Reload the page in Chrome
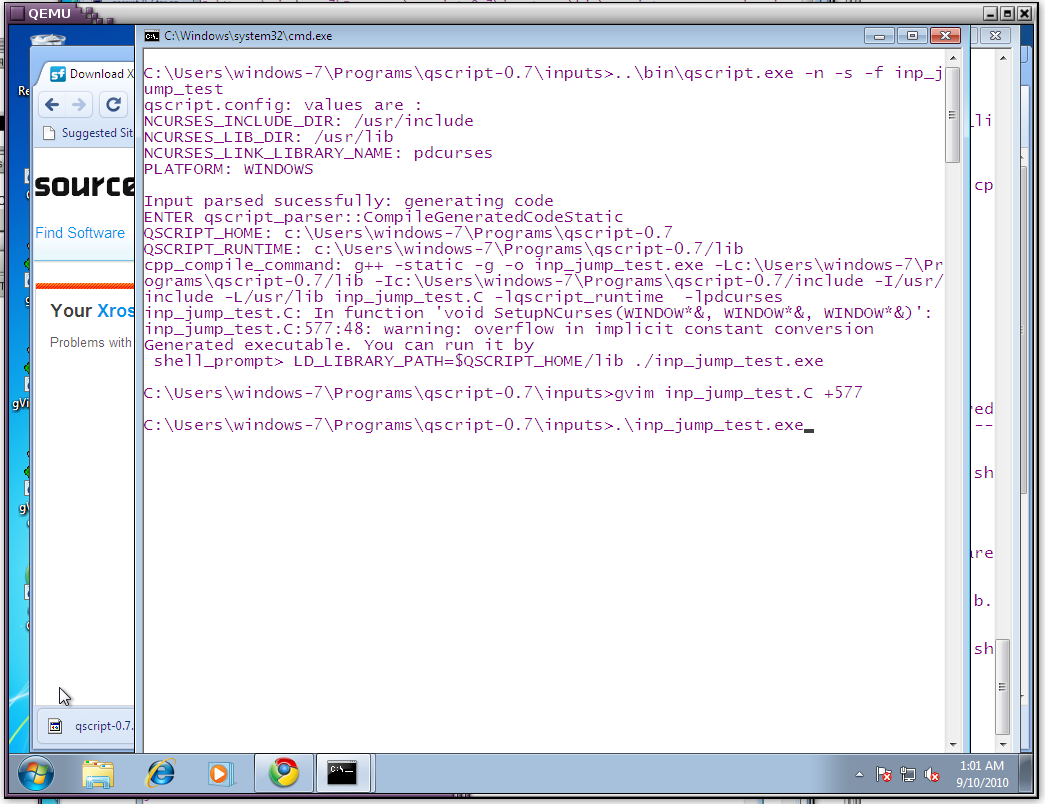 coord(114,104)
